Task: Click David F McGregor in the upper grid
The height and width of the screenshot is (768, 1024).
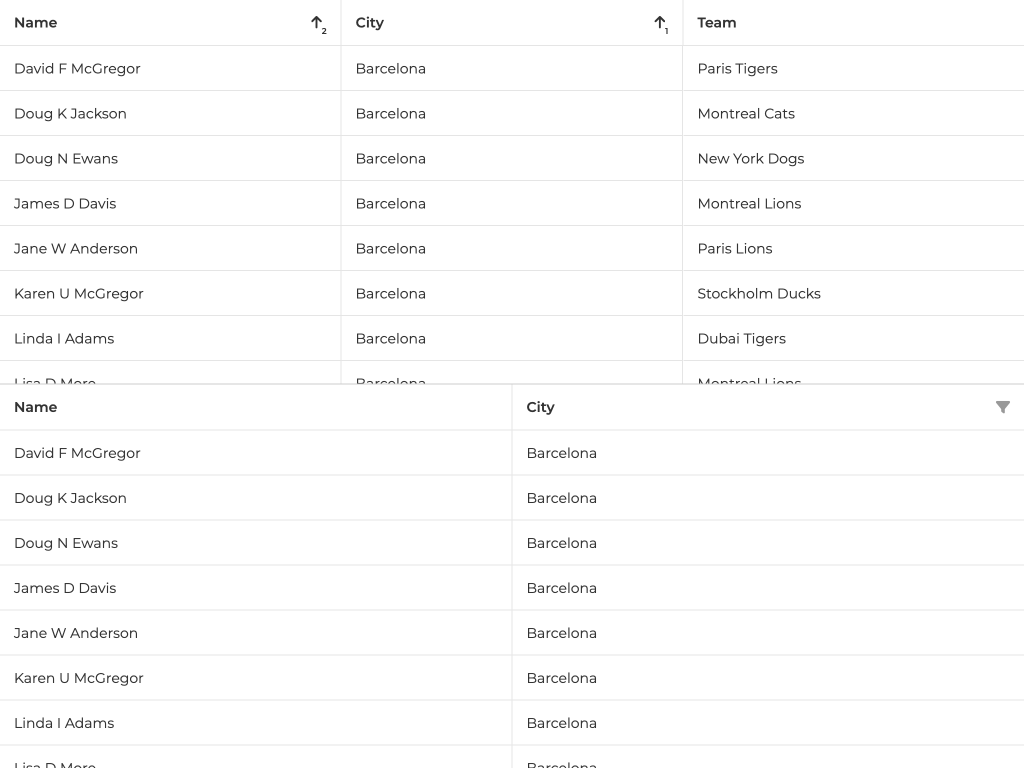Action: [x=77, y=69]
